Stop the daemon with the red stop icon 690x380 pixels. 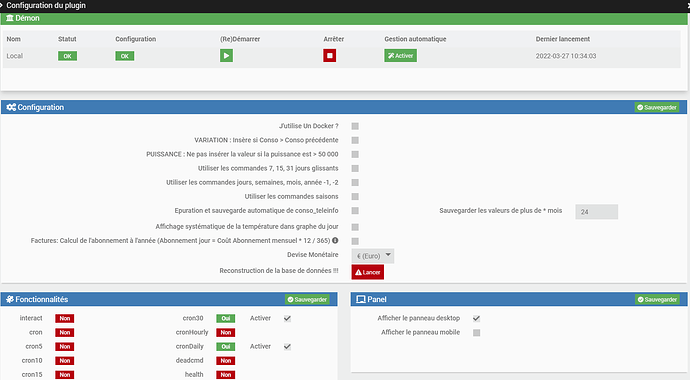click(x=330, y=56)
